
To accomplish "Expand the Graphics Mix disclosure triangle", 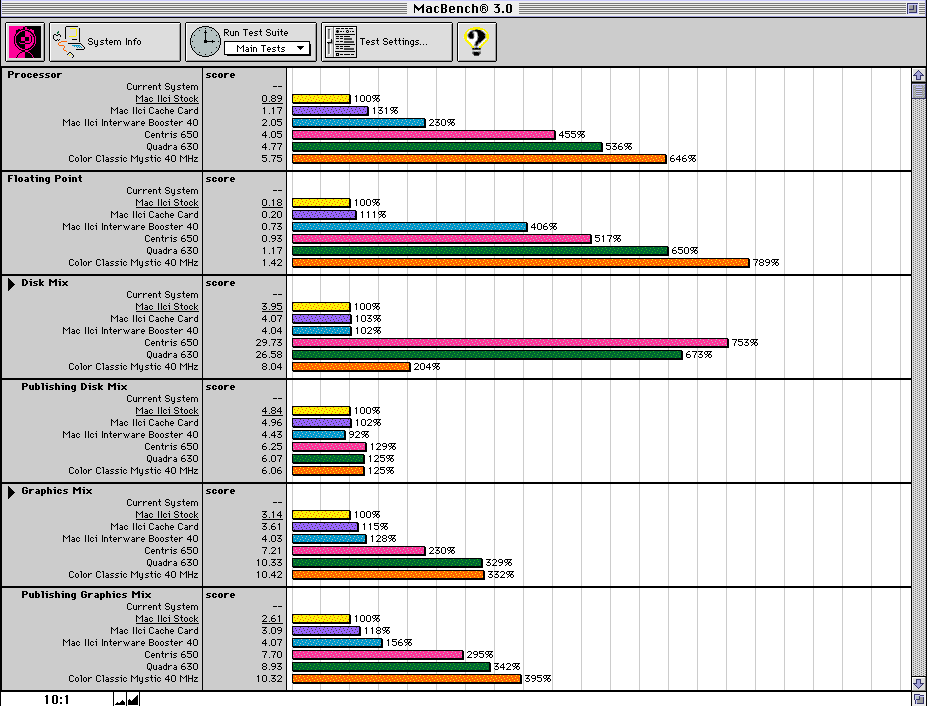I will (11, 493).
